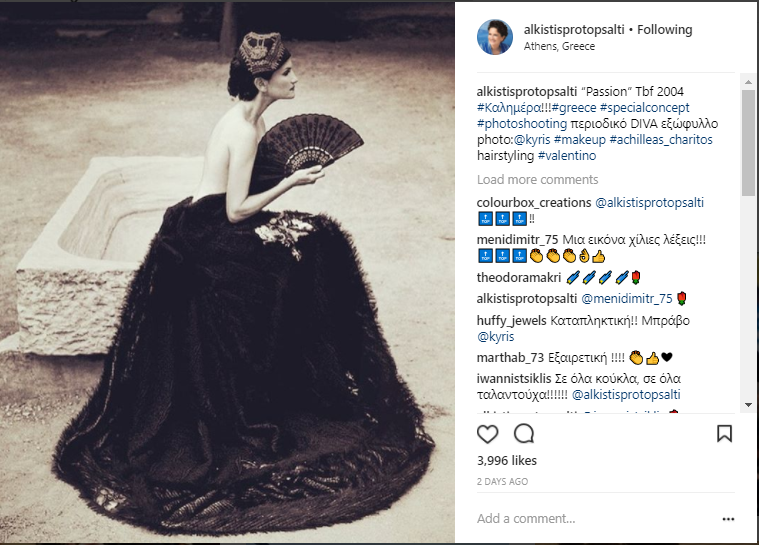
Task: Visit huffy_jewels commenter profile
Action: (511, 320)
